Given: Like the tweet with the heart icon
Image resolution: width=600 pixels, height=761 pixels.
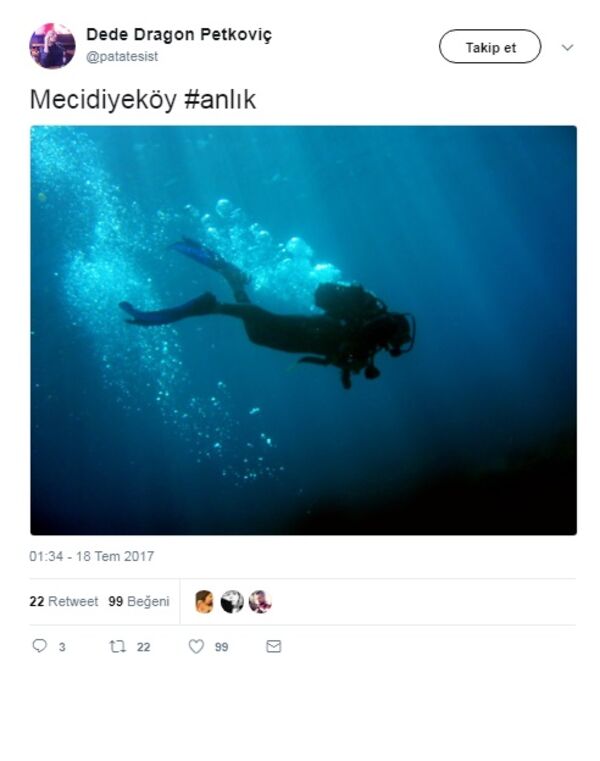Looking at the screenshot, I should pos(196,646).
